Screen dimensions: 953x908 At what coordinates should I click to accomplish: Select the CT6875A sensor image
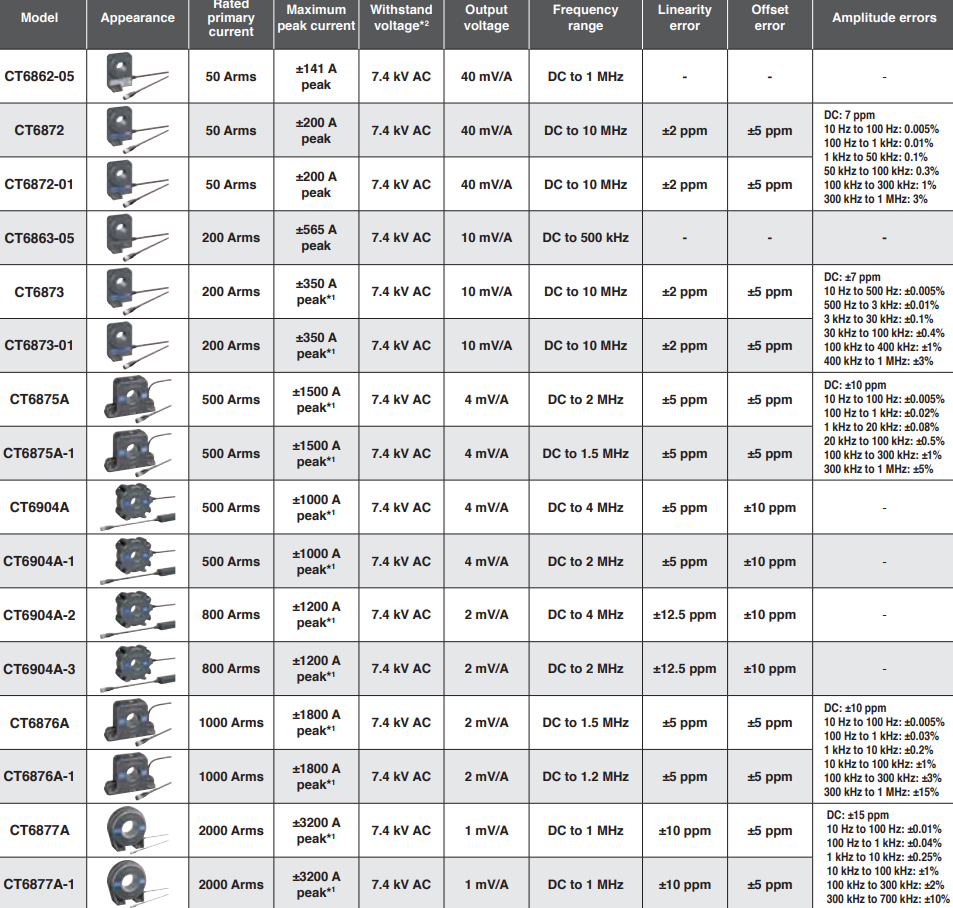pyautogui.click(x=137, y=399)
